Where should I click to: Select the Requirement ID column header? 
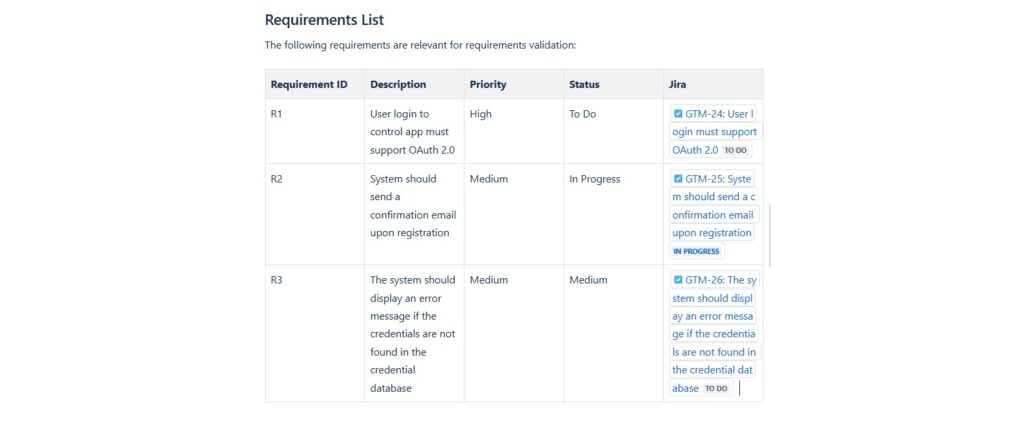point(309,84)
